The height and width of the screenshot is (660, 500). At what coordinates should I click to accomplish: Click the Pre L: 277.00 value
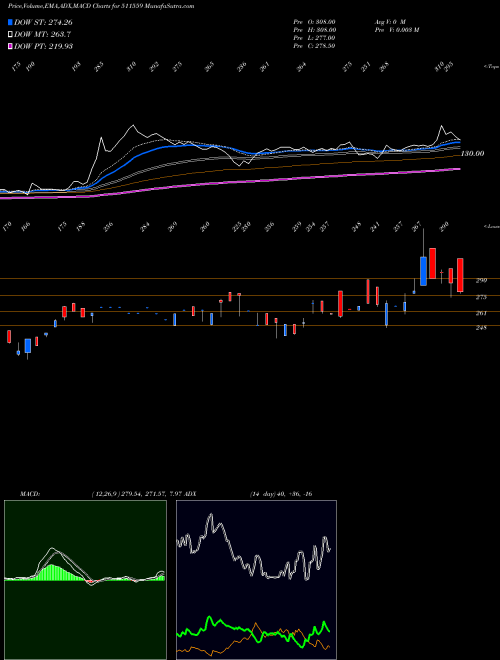click(314, 38)
